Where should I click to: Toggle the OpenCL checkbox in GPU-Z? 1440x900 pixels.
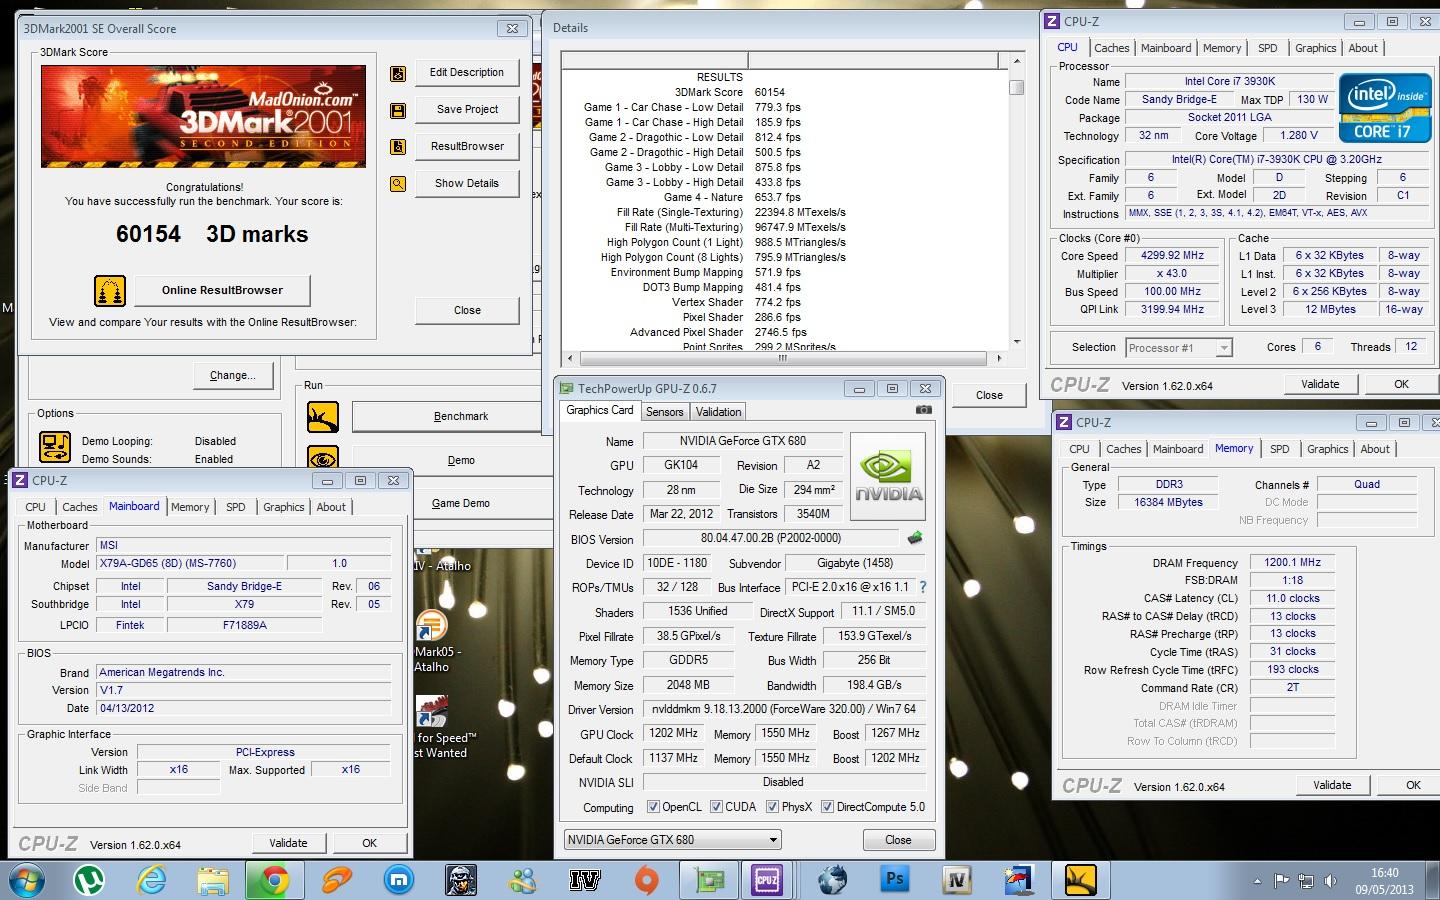(653, 807)
